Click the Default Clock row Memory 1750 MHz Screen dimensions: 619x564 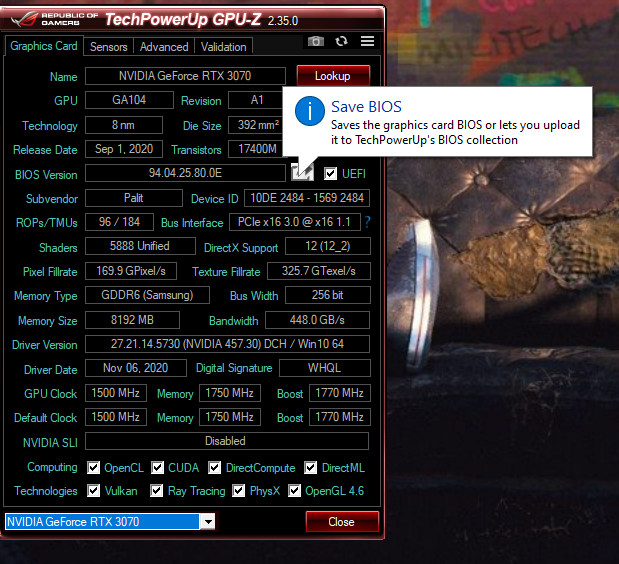pyautogui.click(x=230, y=417)
